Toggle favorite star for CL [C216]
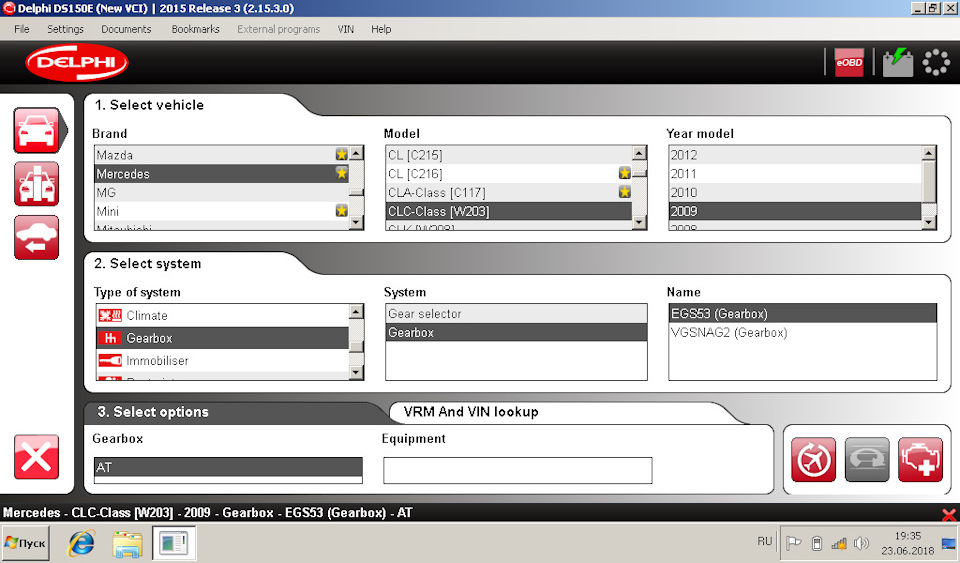Image resolution: width=960 pixels, height=563 pixels. pyautogui.click(x=624, y=173)
